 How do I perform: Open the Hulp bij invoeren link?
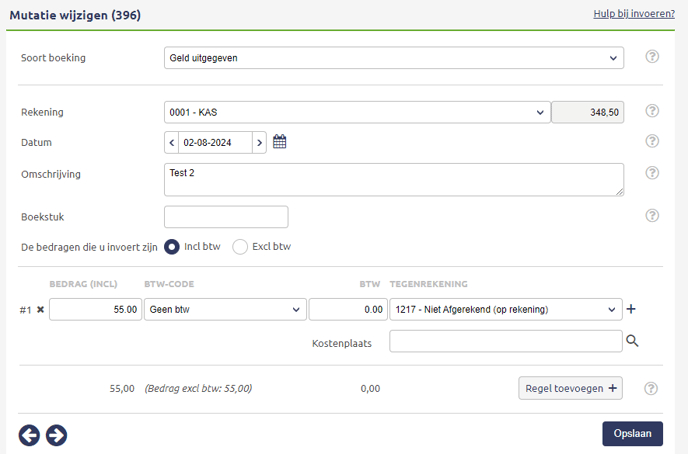coord(634,14)
